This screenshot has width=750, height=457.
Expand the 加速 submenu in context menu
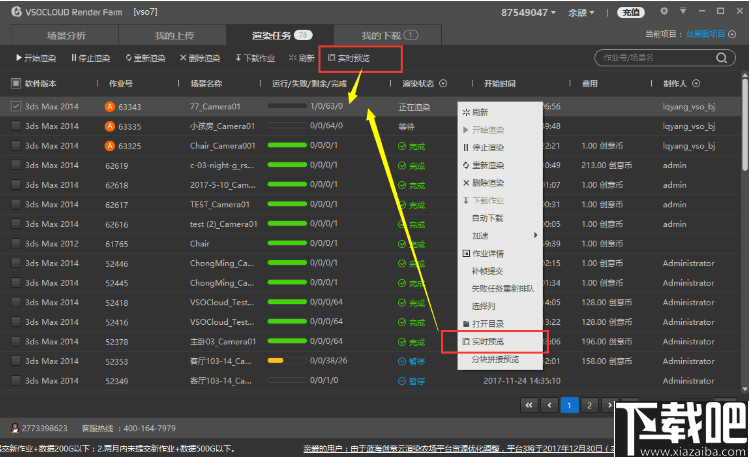[500, 235]
